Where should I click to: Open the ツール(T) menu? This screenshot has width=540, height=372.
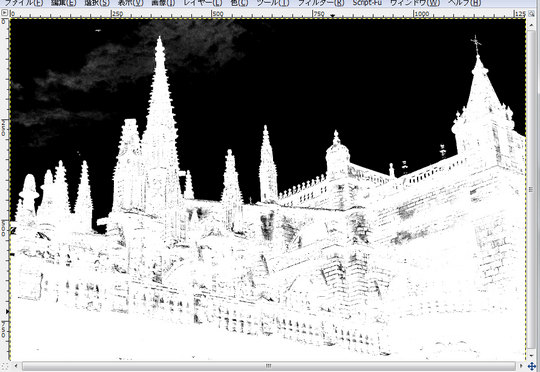point(273,3)
